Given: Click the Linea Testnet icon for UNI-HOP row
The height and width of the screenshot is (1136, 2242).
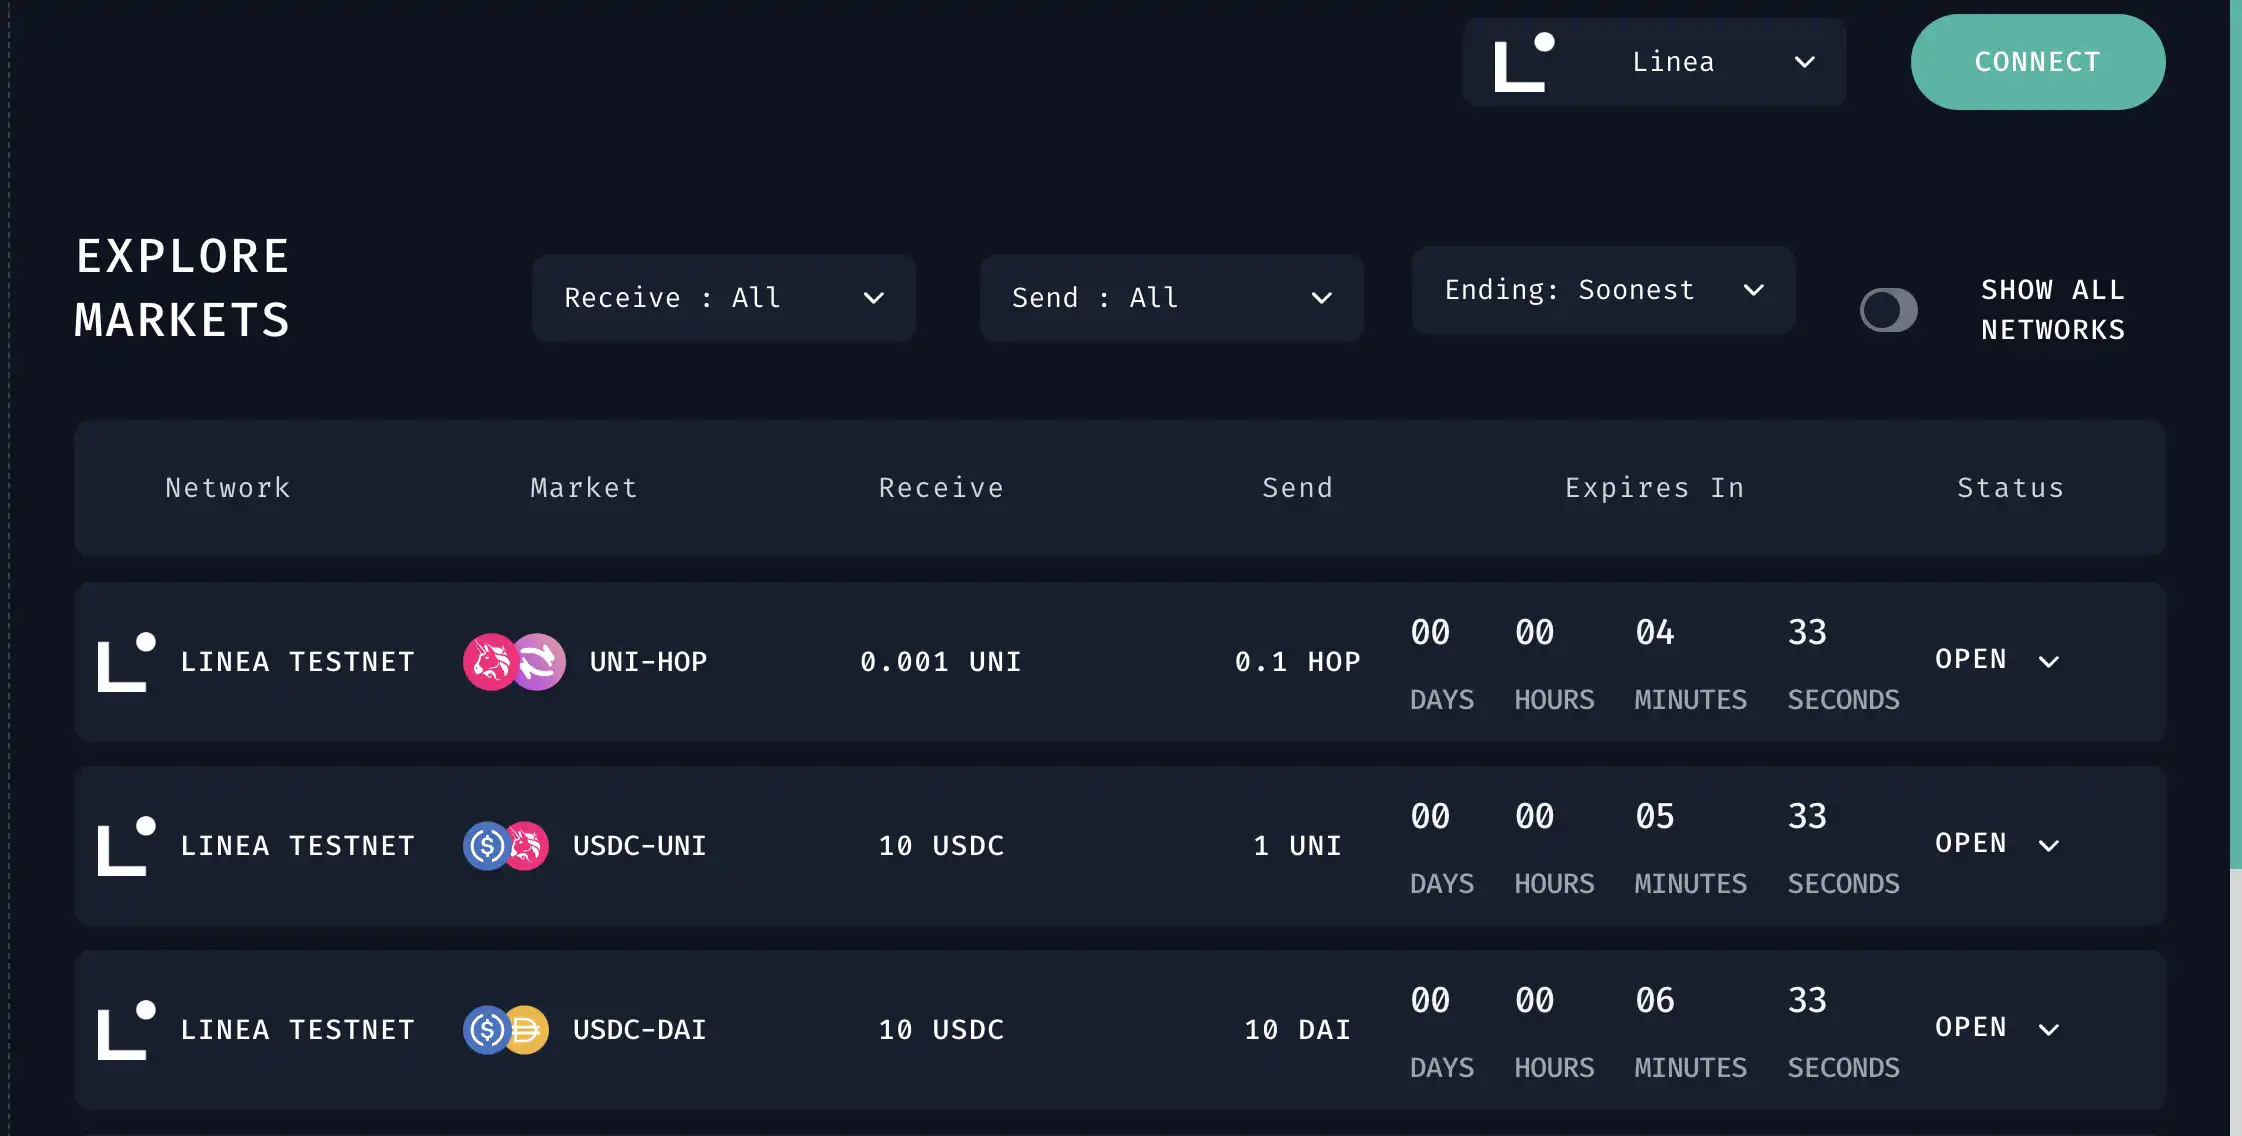Looking at the screenshot, I should [x=126, y=662].
